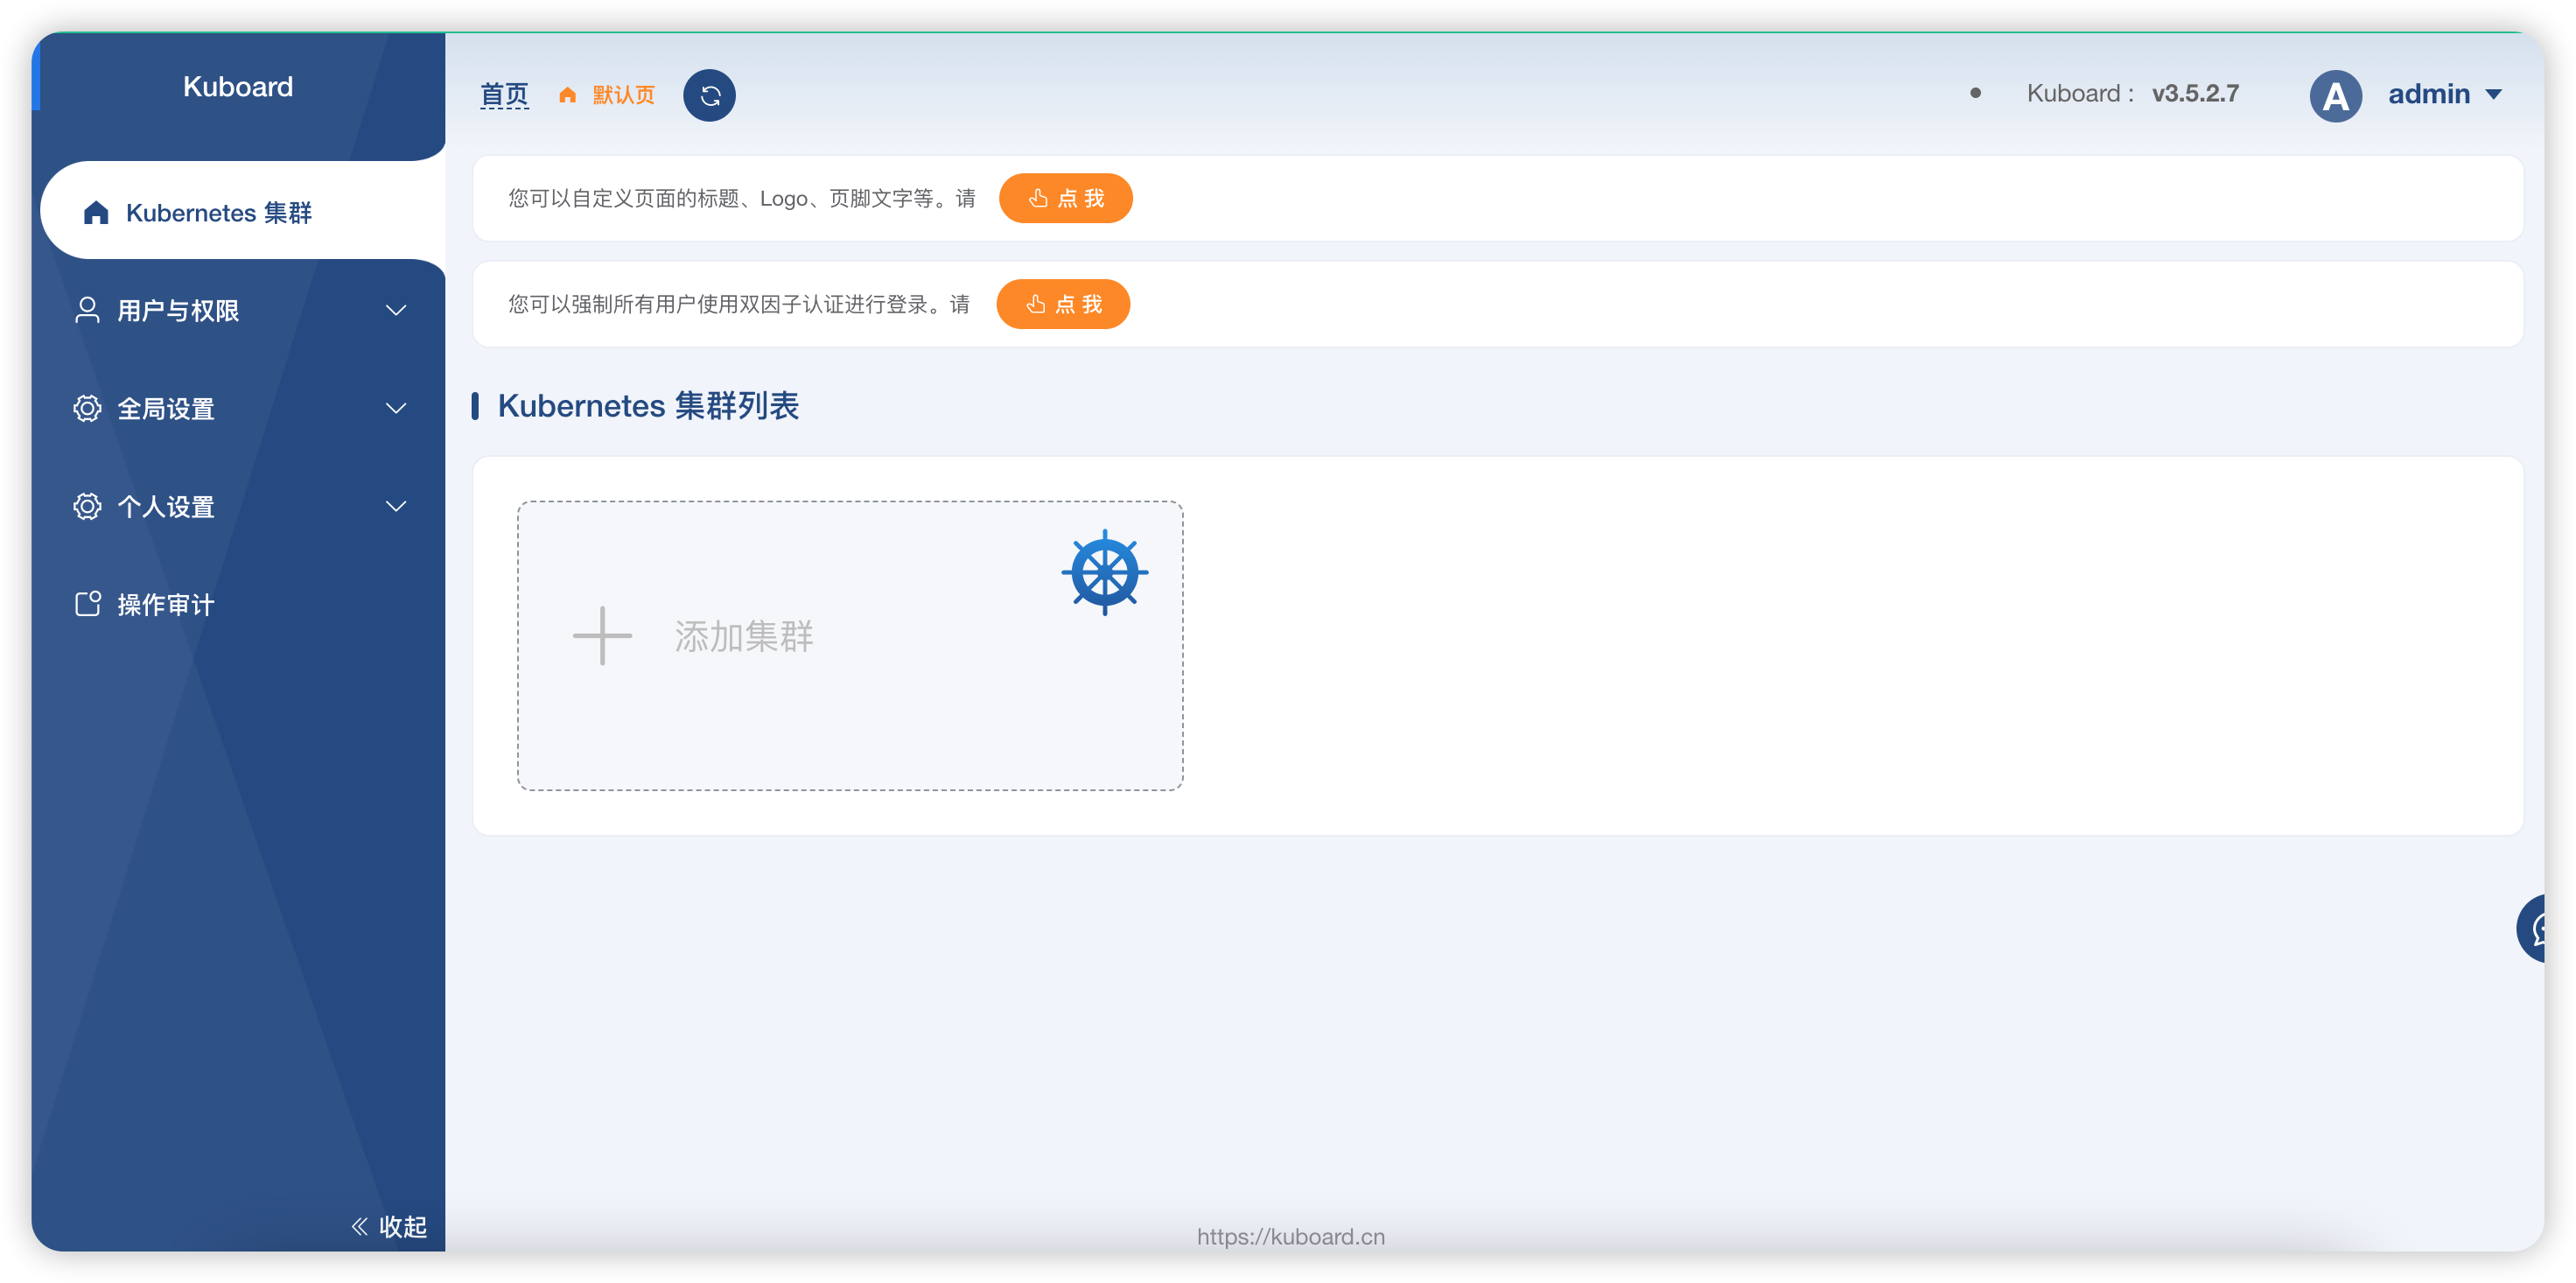The width and height of the screenshot is (2576, 1283).
Task: Open the https://kuboard.cn footer link
Action: 1291,1236
